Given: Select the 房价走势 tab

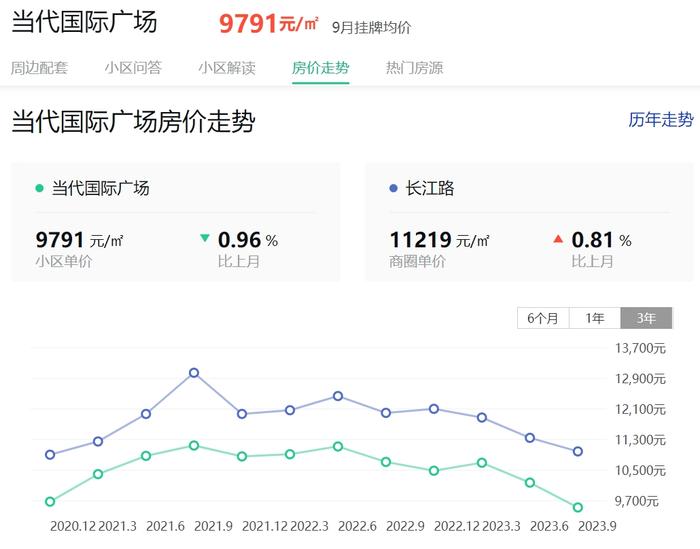Looking at the screenshot, I should pos(320,68).
